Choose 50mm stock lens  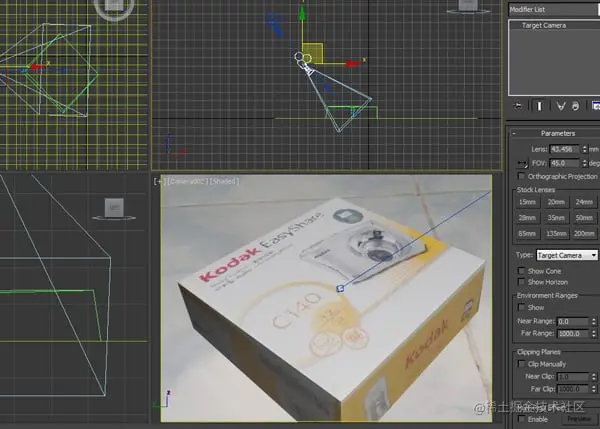584,218
